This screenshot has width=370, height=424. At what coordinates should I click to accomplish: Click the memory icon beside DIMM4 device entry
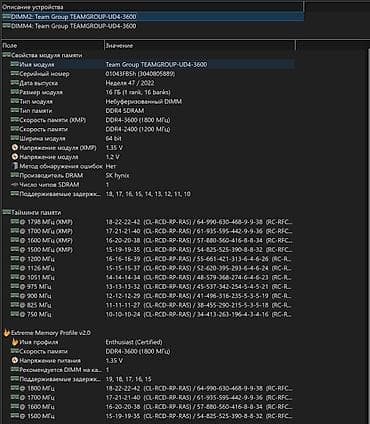(x=6, y=26)
